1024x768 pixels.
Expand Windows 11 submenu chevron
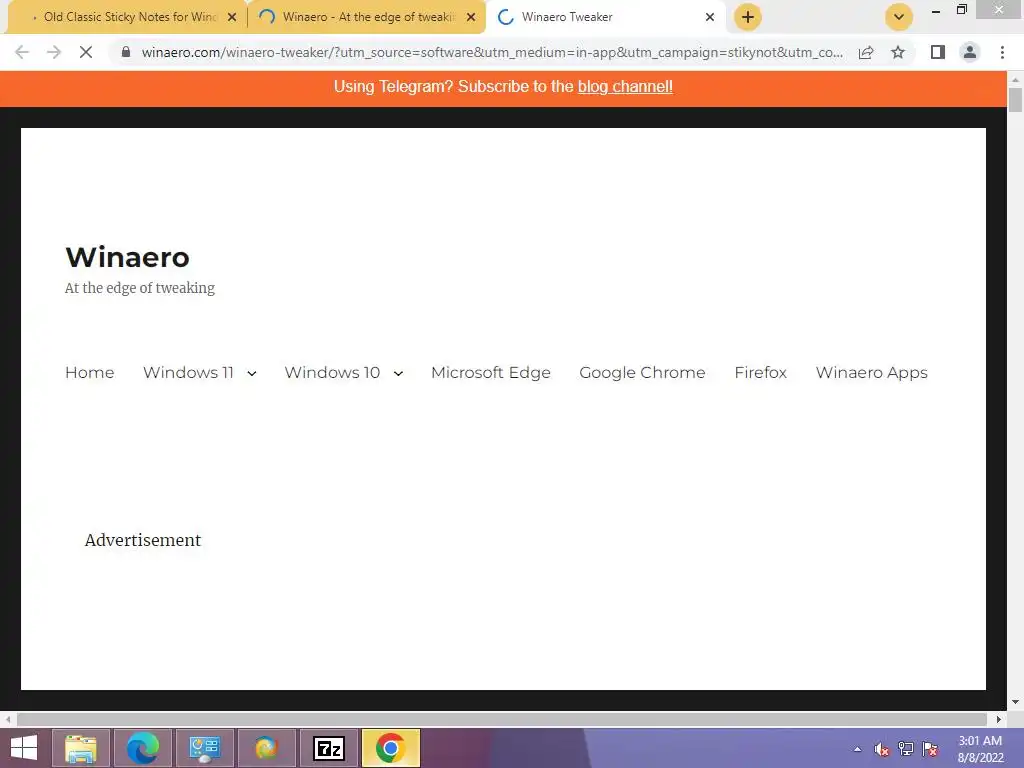(x=252, y=374)
